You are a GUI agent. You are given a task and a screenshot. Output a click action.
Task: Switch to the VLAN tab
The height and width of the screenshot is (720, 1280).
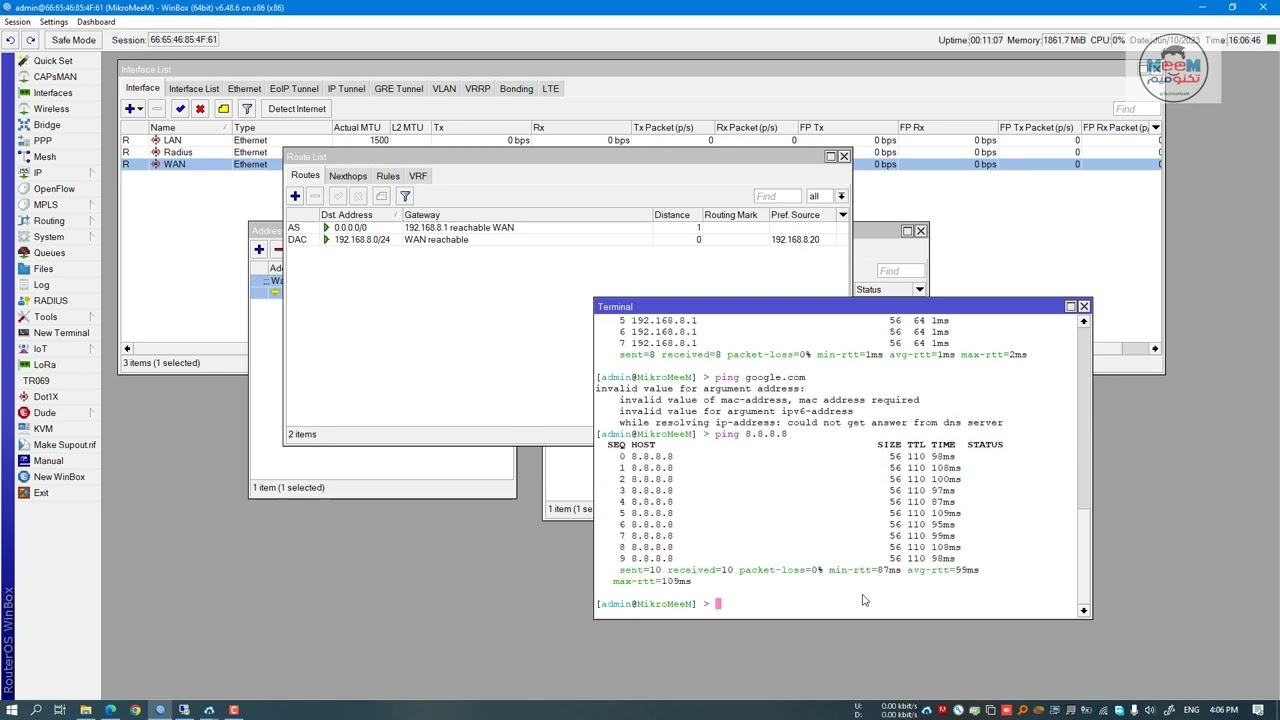[x=444, y=89]
